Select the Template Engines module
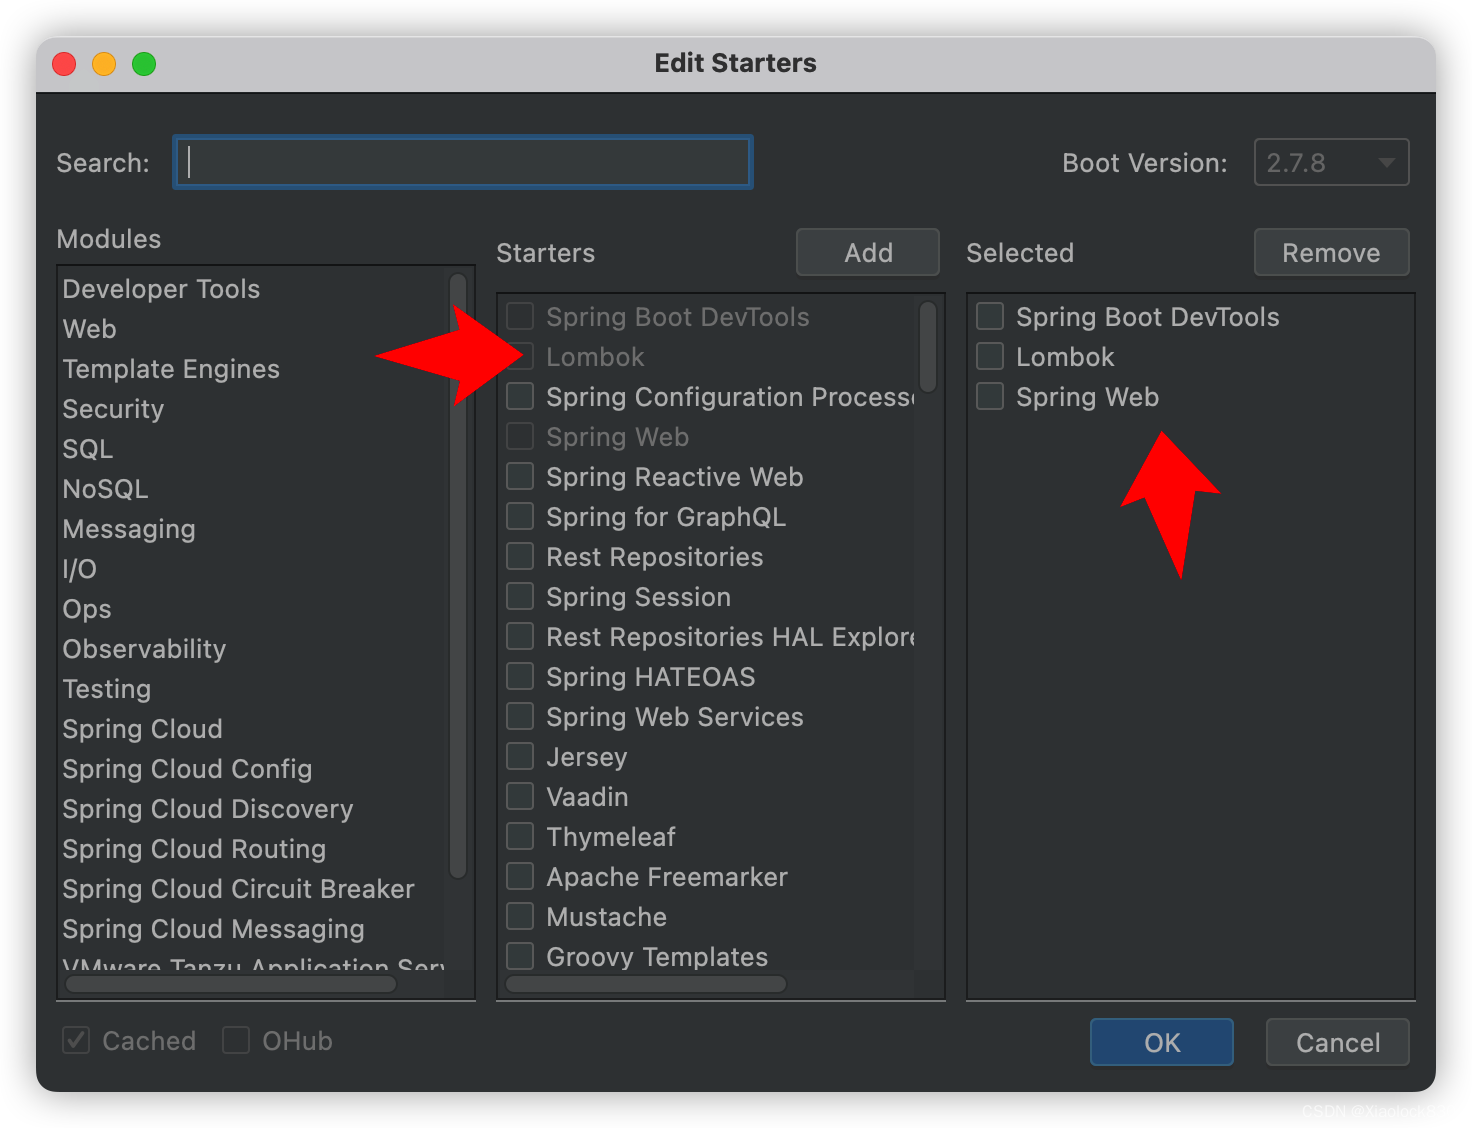1472x1128 pixels. [x=171, y=369]
